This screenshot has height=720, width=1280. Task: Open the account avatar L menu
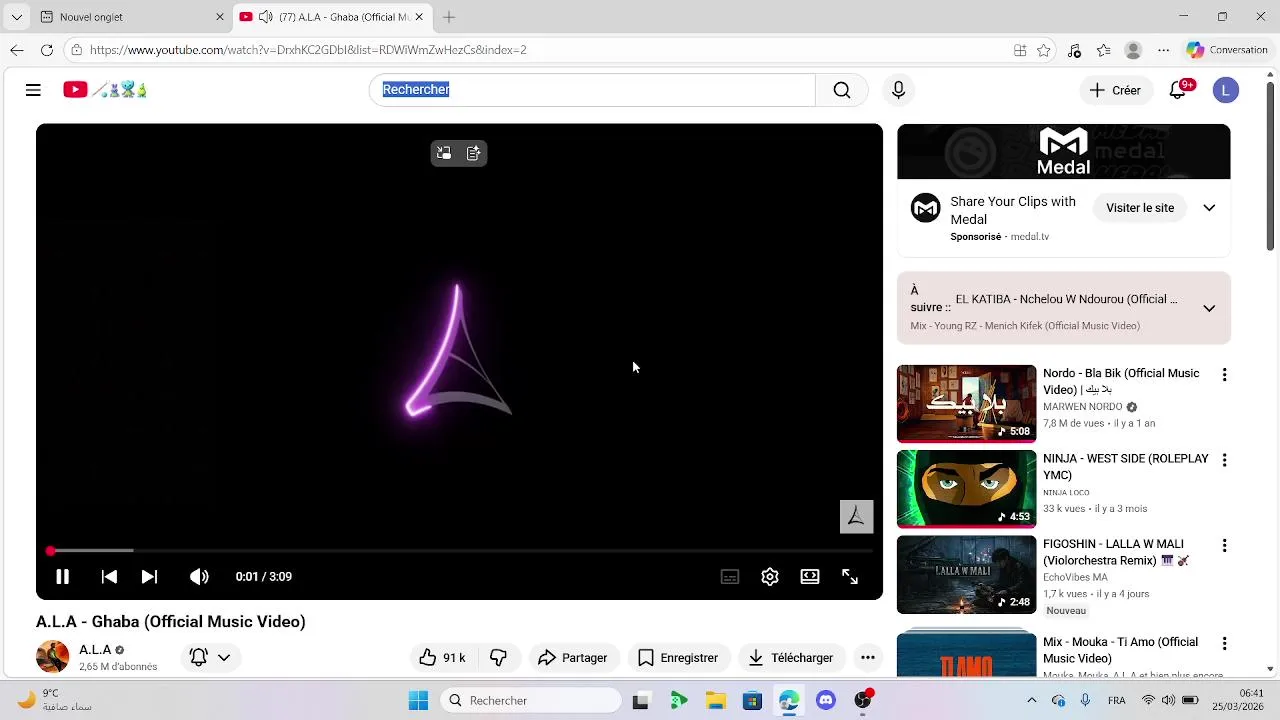point(1226,90)
